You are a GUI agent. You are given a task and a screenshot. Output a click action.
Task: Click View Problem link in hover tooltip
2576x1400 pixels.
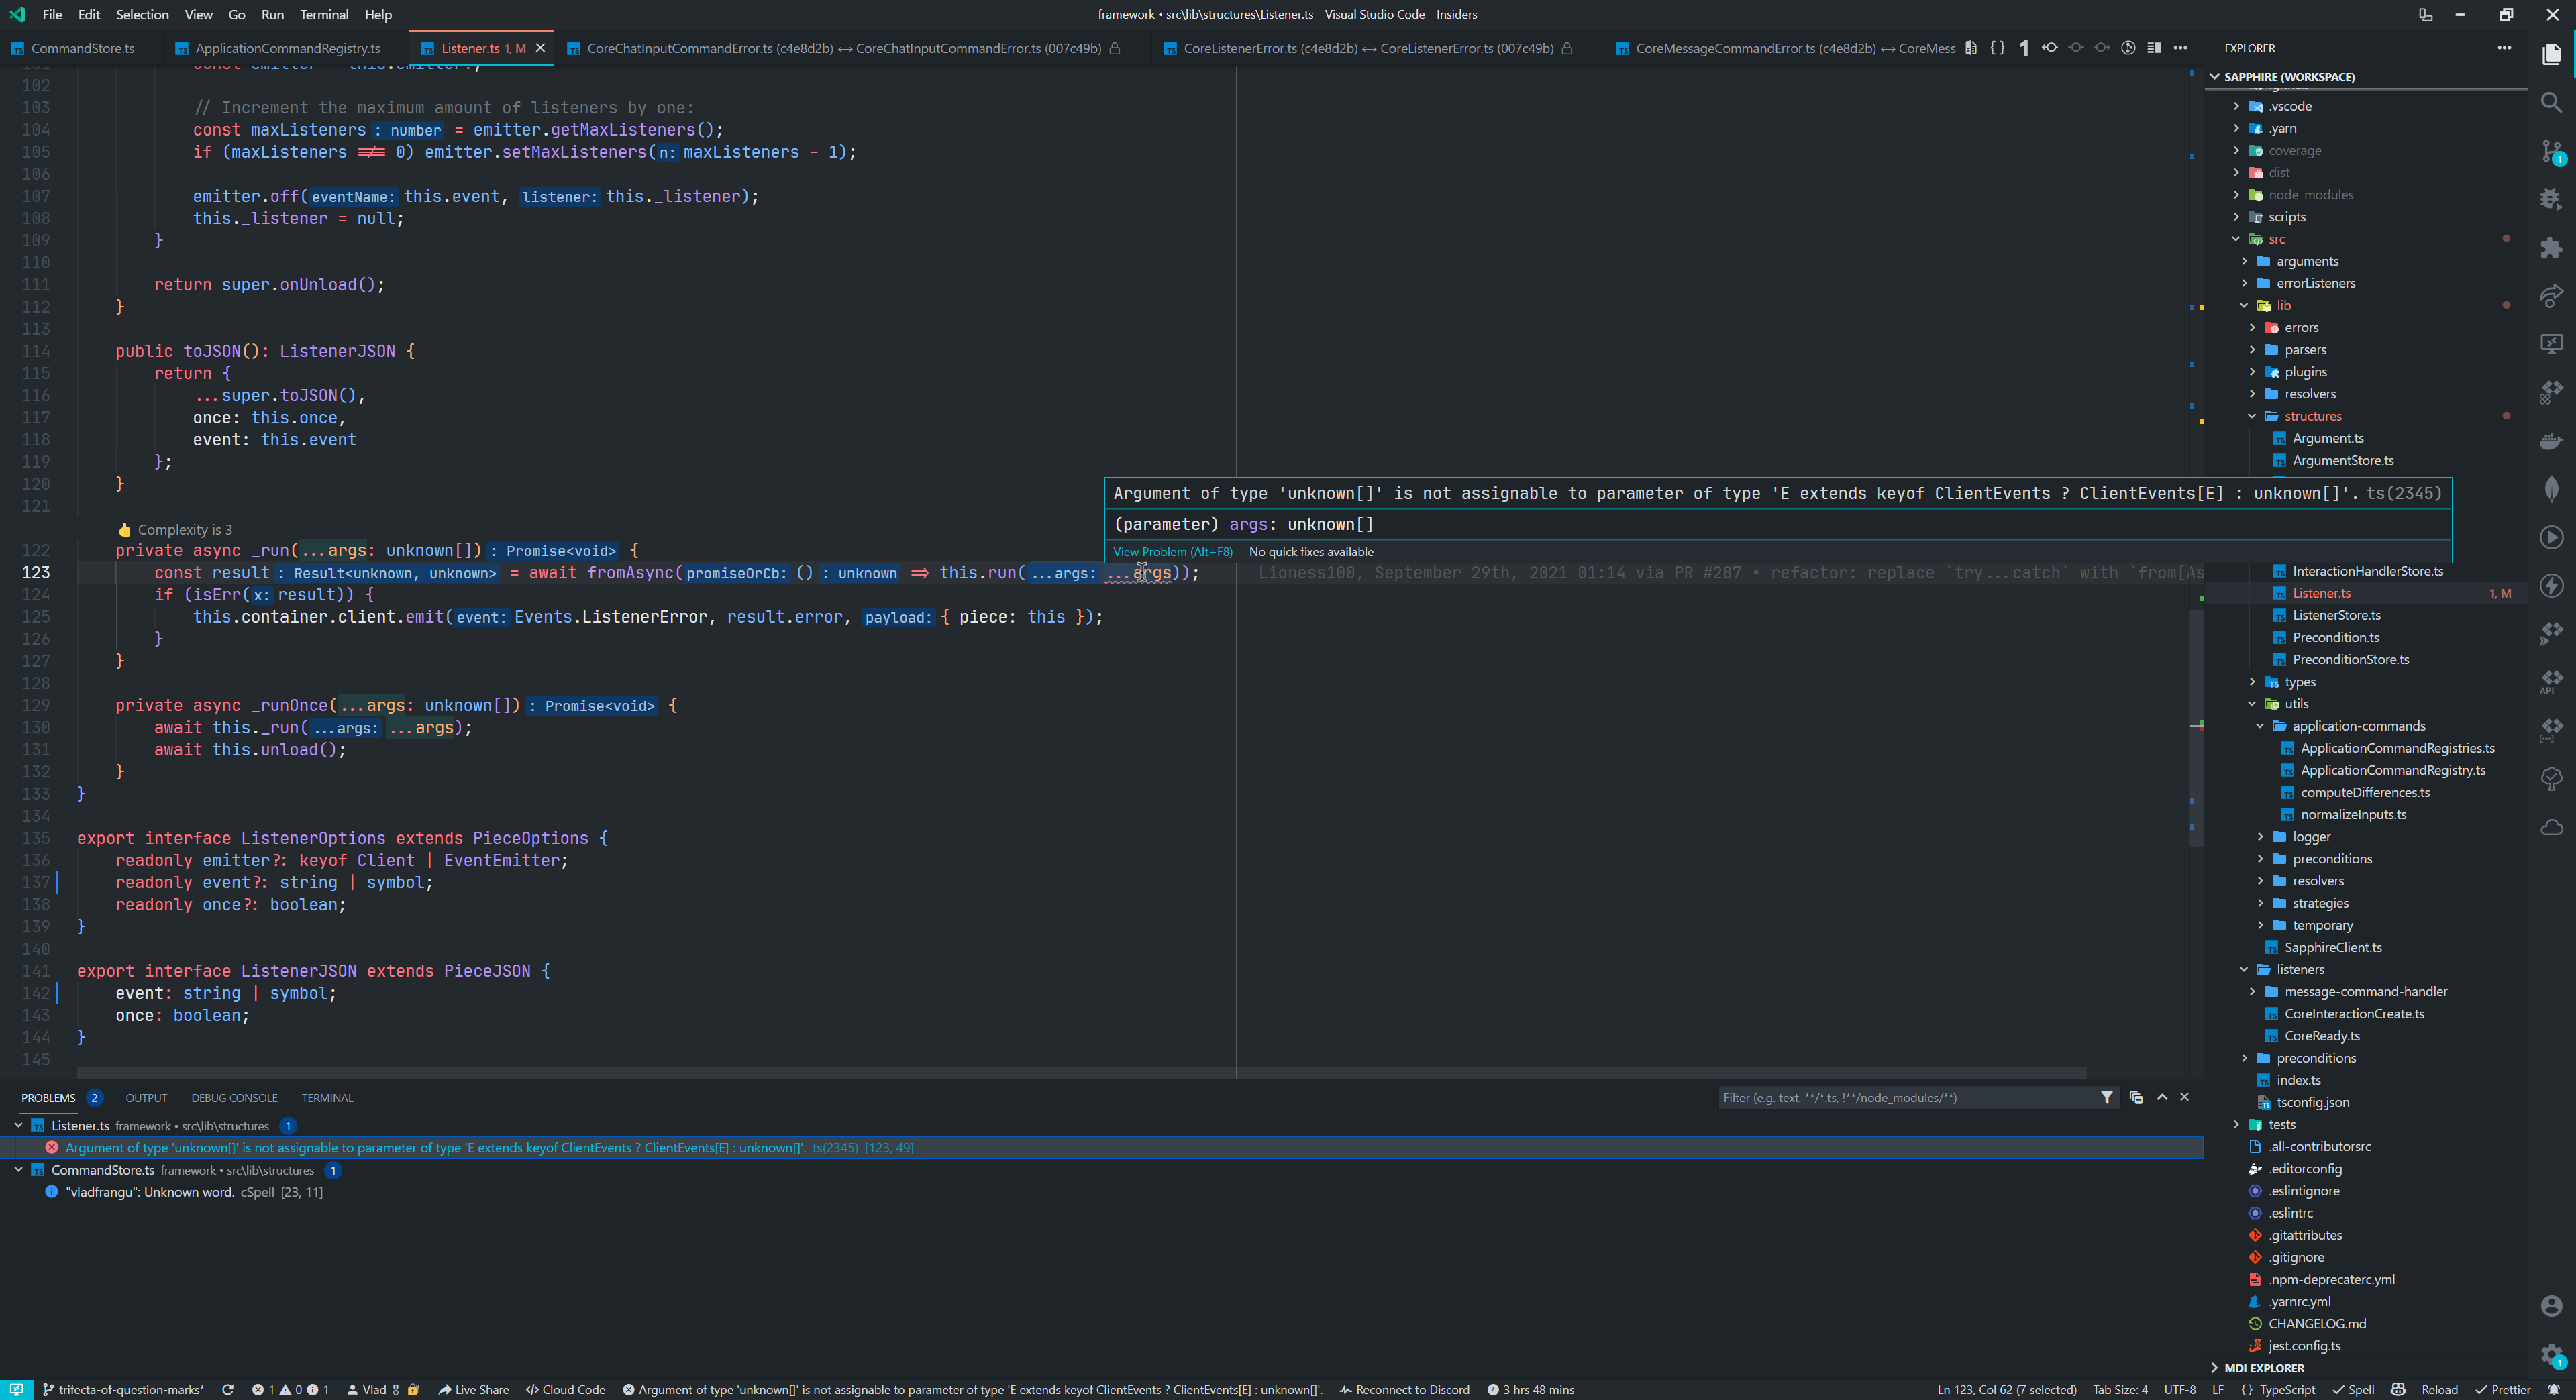(x=1172, y=552)
